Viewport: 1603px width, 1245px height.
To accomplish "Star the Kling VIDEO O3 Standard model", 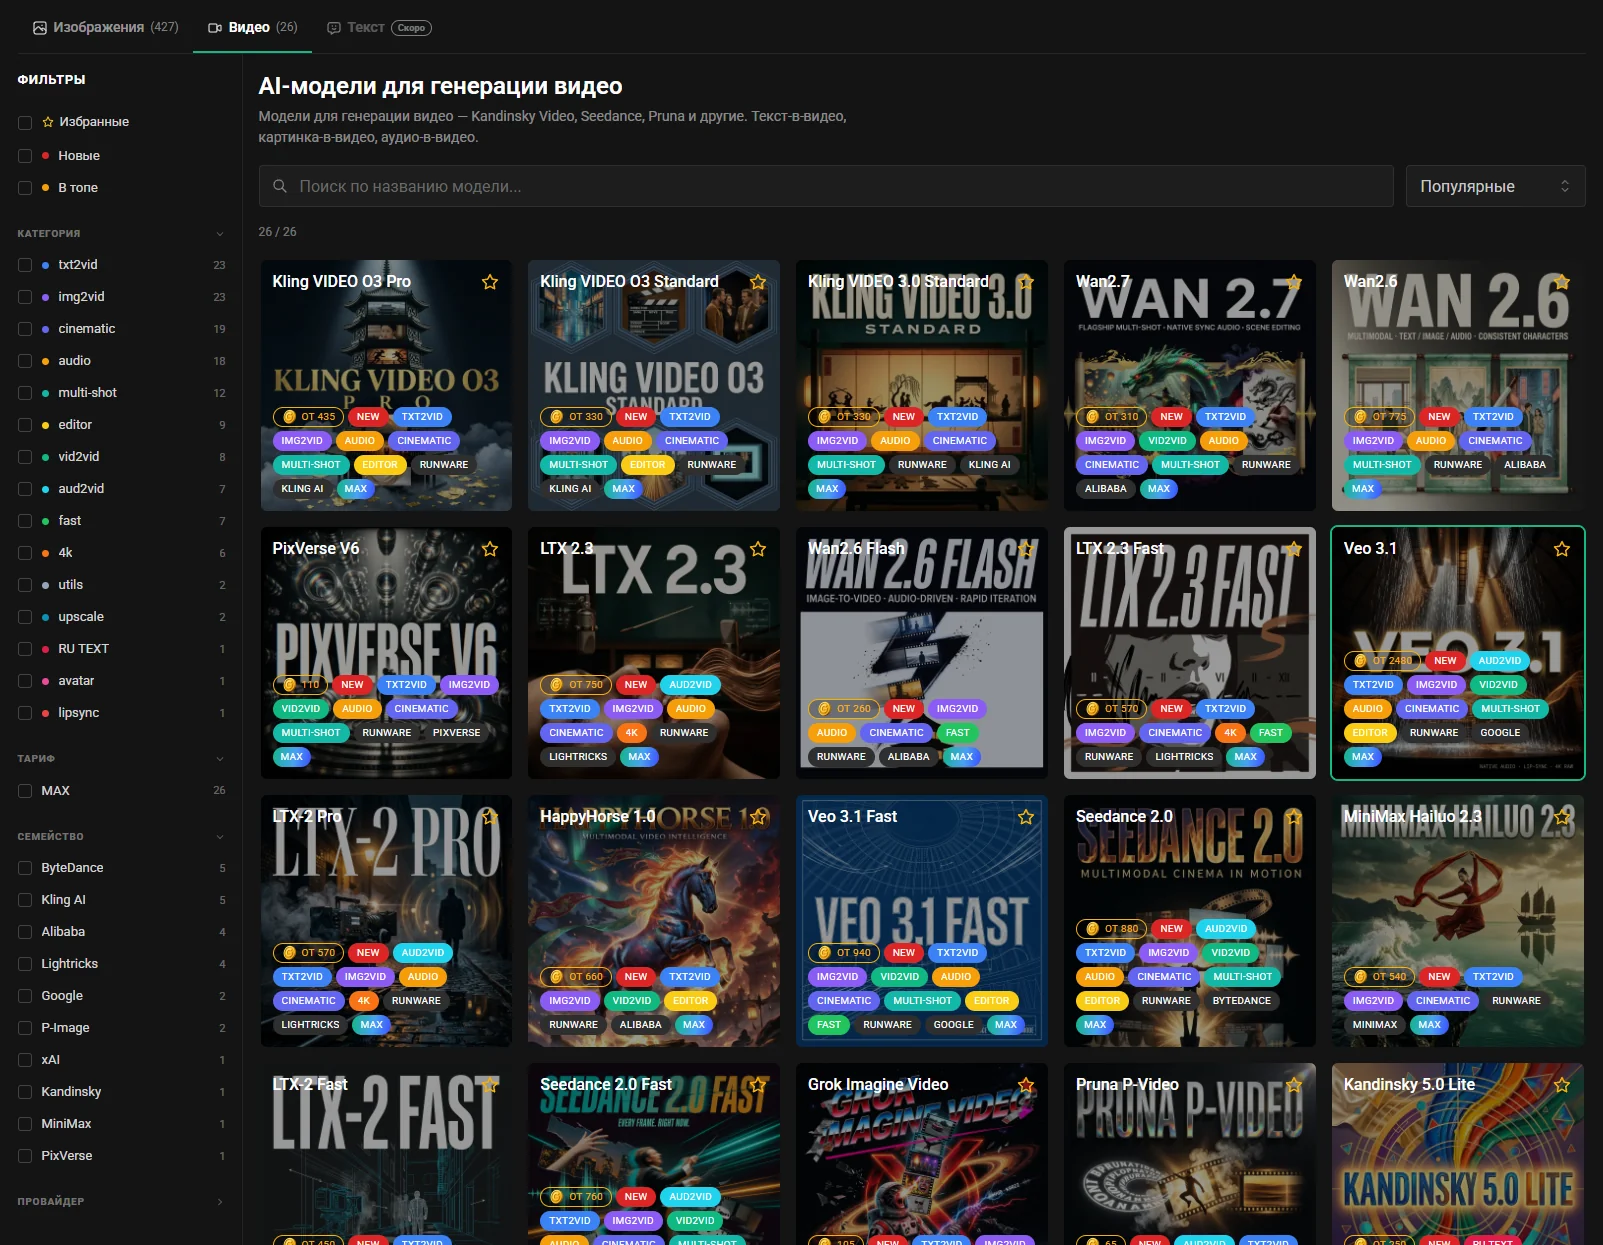I will click(758, 282).
